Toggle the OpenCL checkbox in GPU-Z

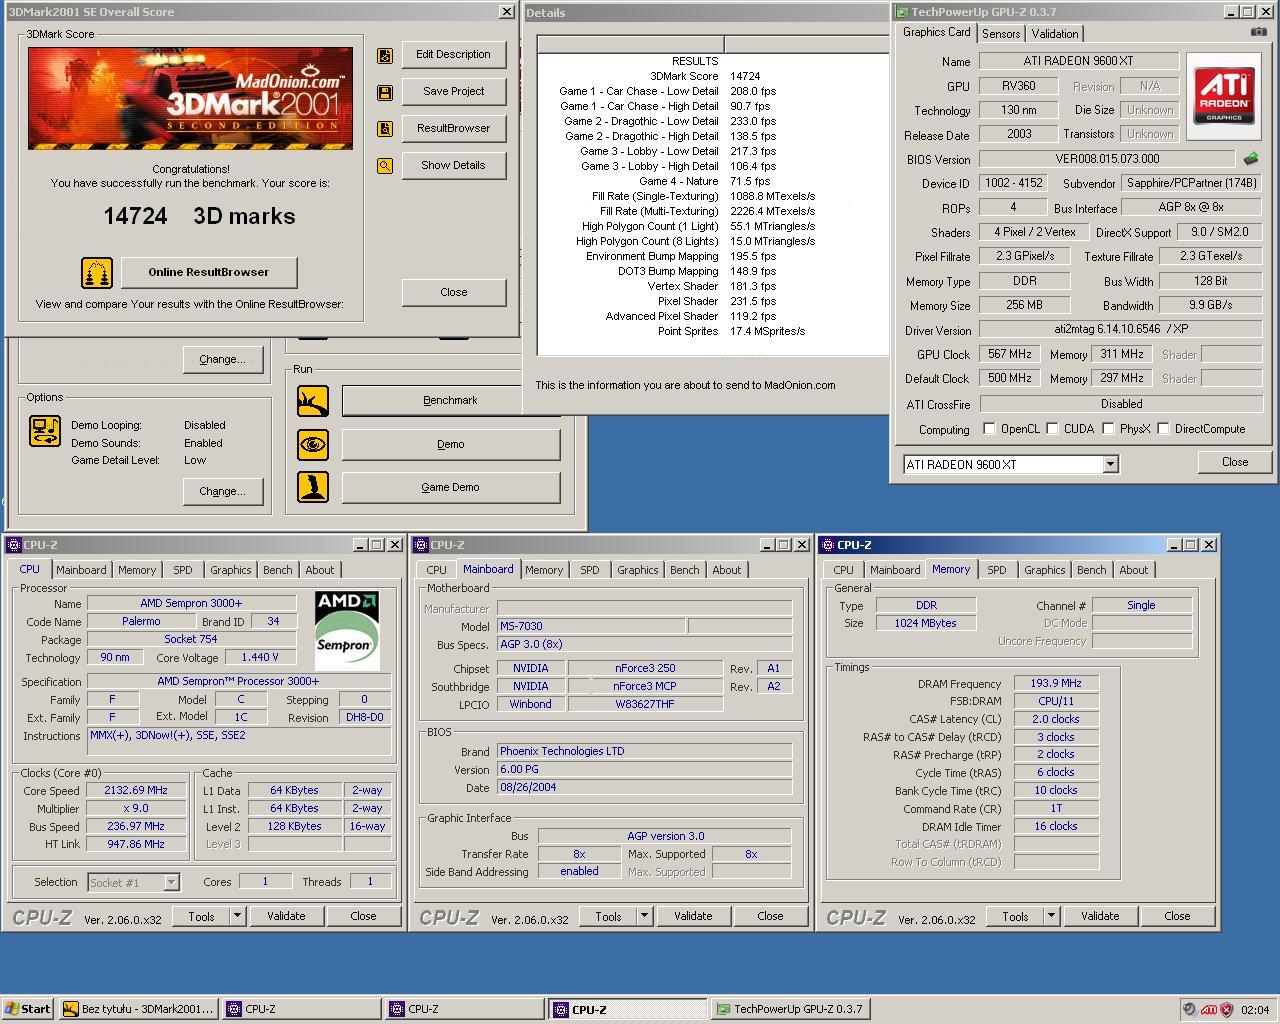[x=989, y=428]
